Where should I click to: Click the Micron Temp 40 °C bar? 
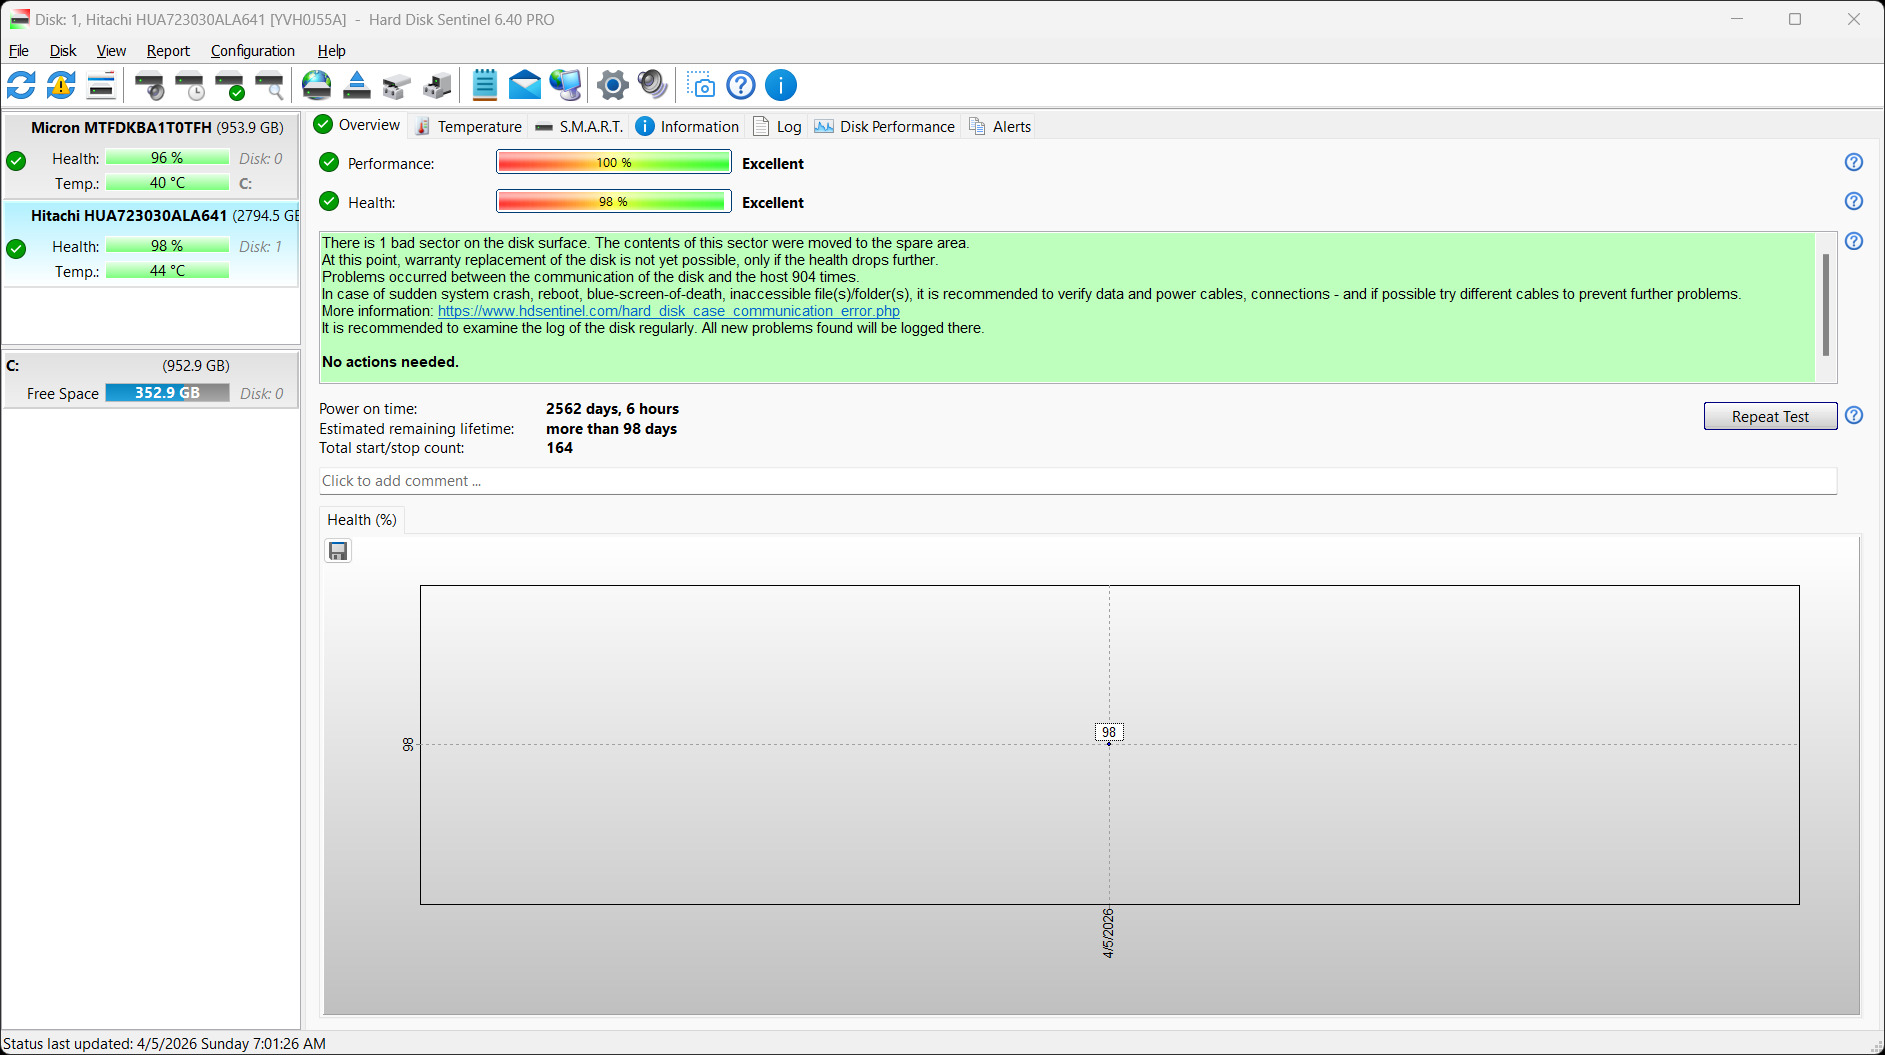(x=167, y=183)
